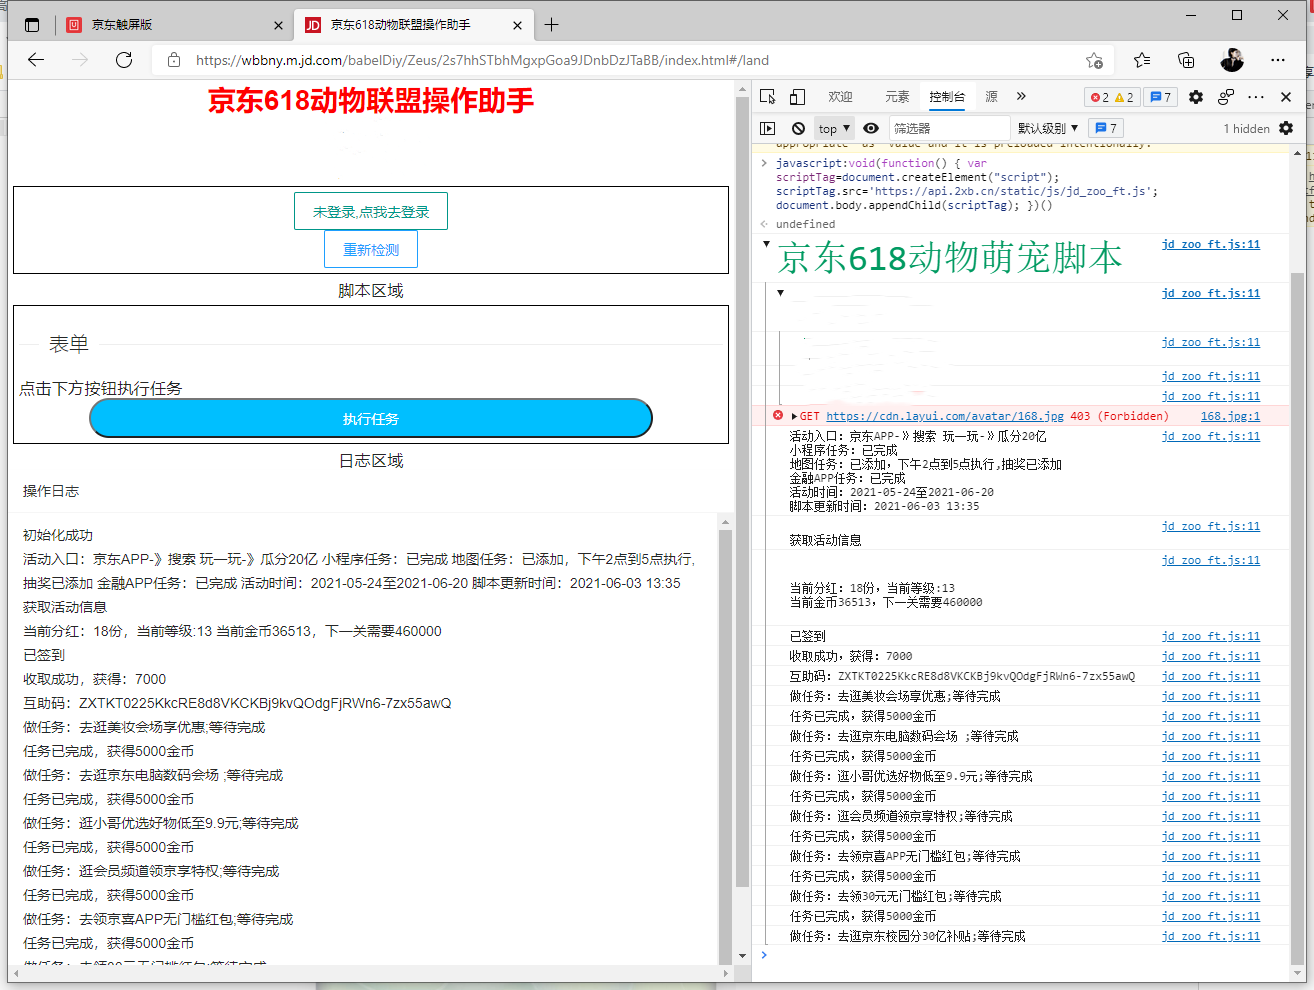Open the issues panel showing 7 issues
The height and width of the screenshot is (990, 1314).
coord(1158,97)
